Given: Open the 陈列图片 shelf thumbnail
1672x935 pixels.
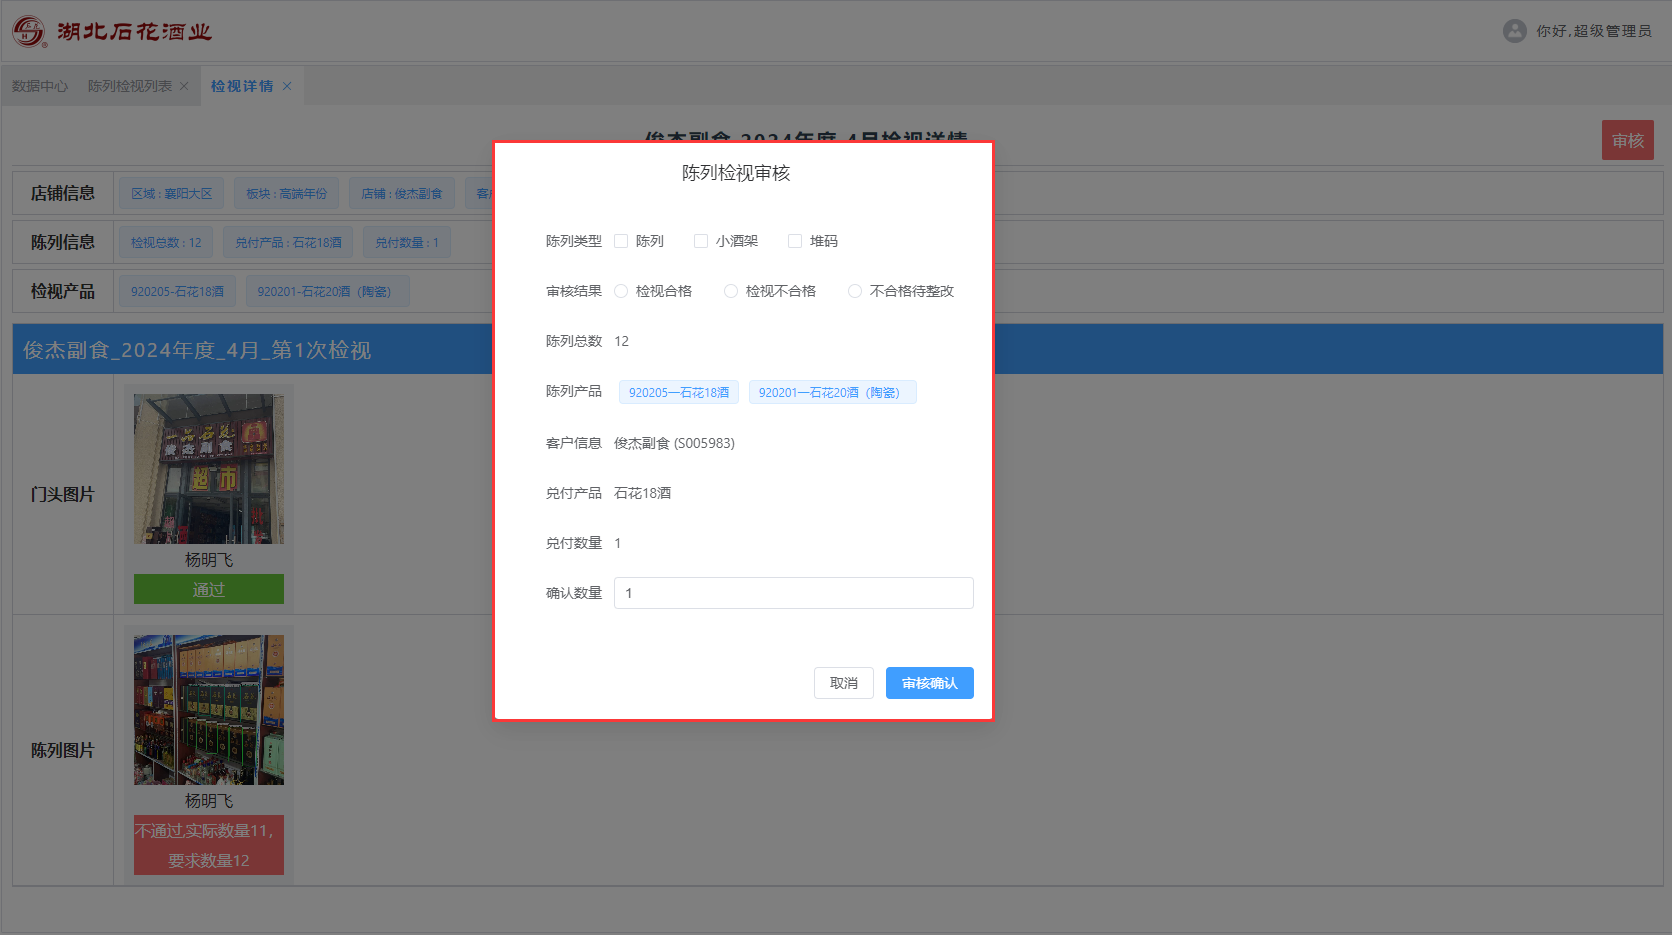Looking at the screenshot, I should point(209,710).
